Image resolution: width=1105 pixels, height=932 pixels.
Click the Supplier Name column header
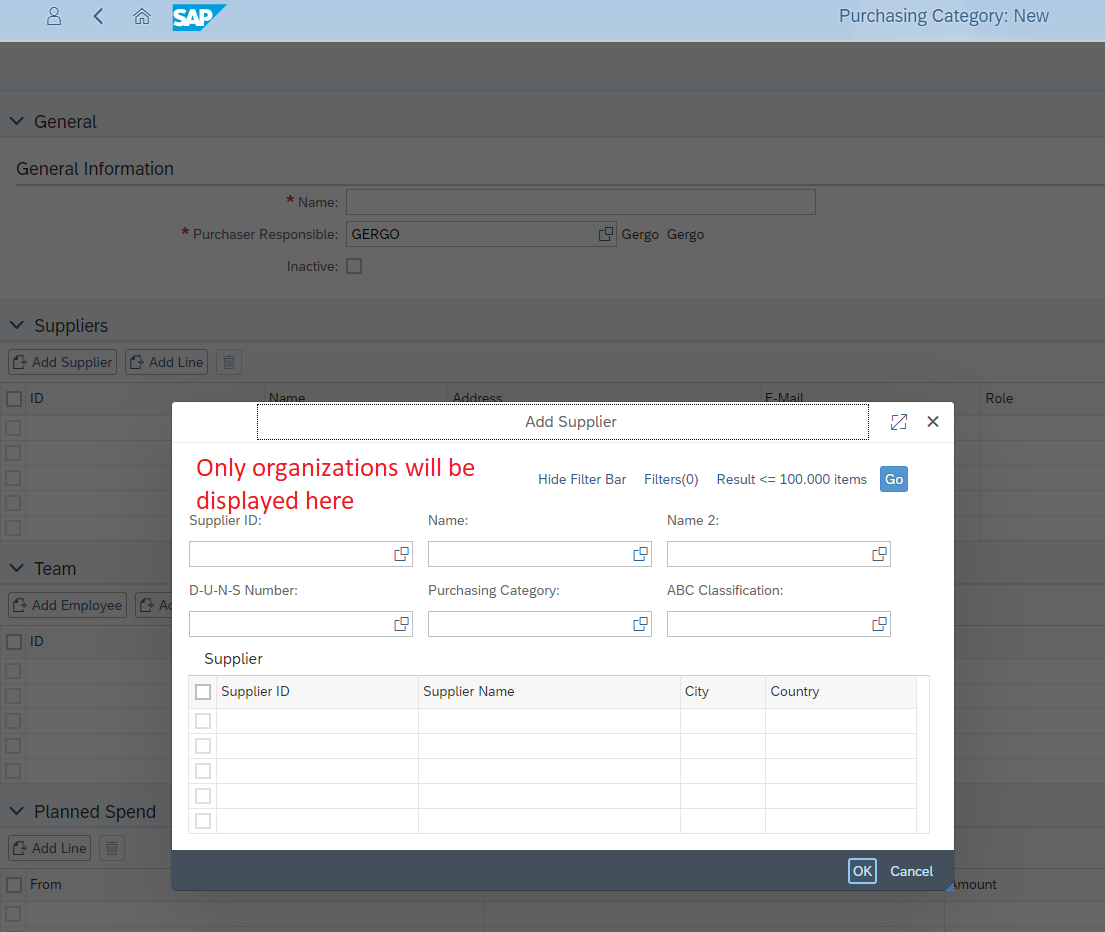(549, 692)
